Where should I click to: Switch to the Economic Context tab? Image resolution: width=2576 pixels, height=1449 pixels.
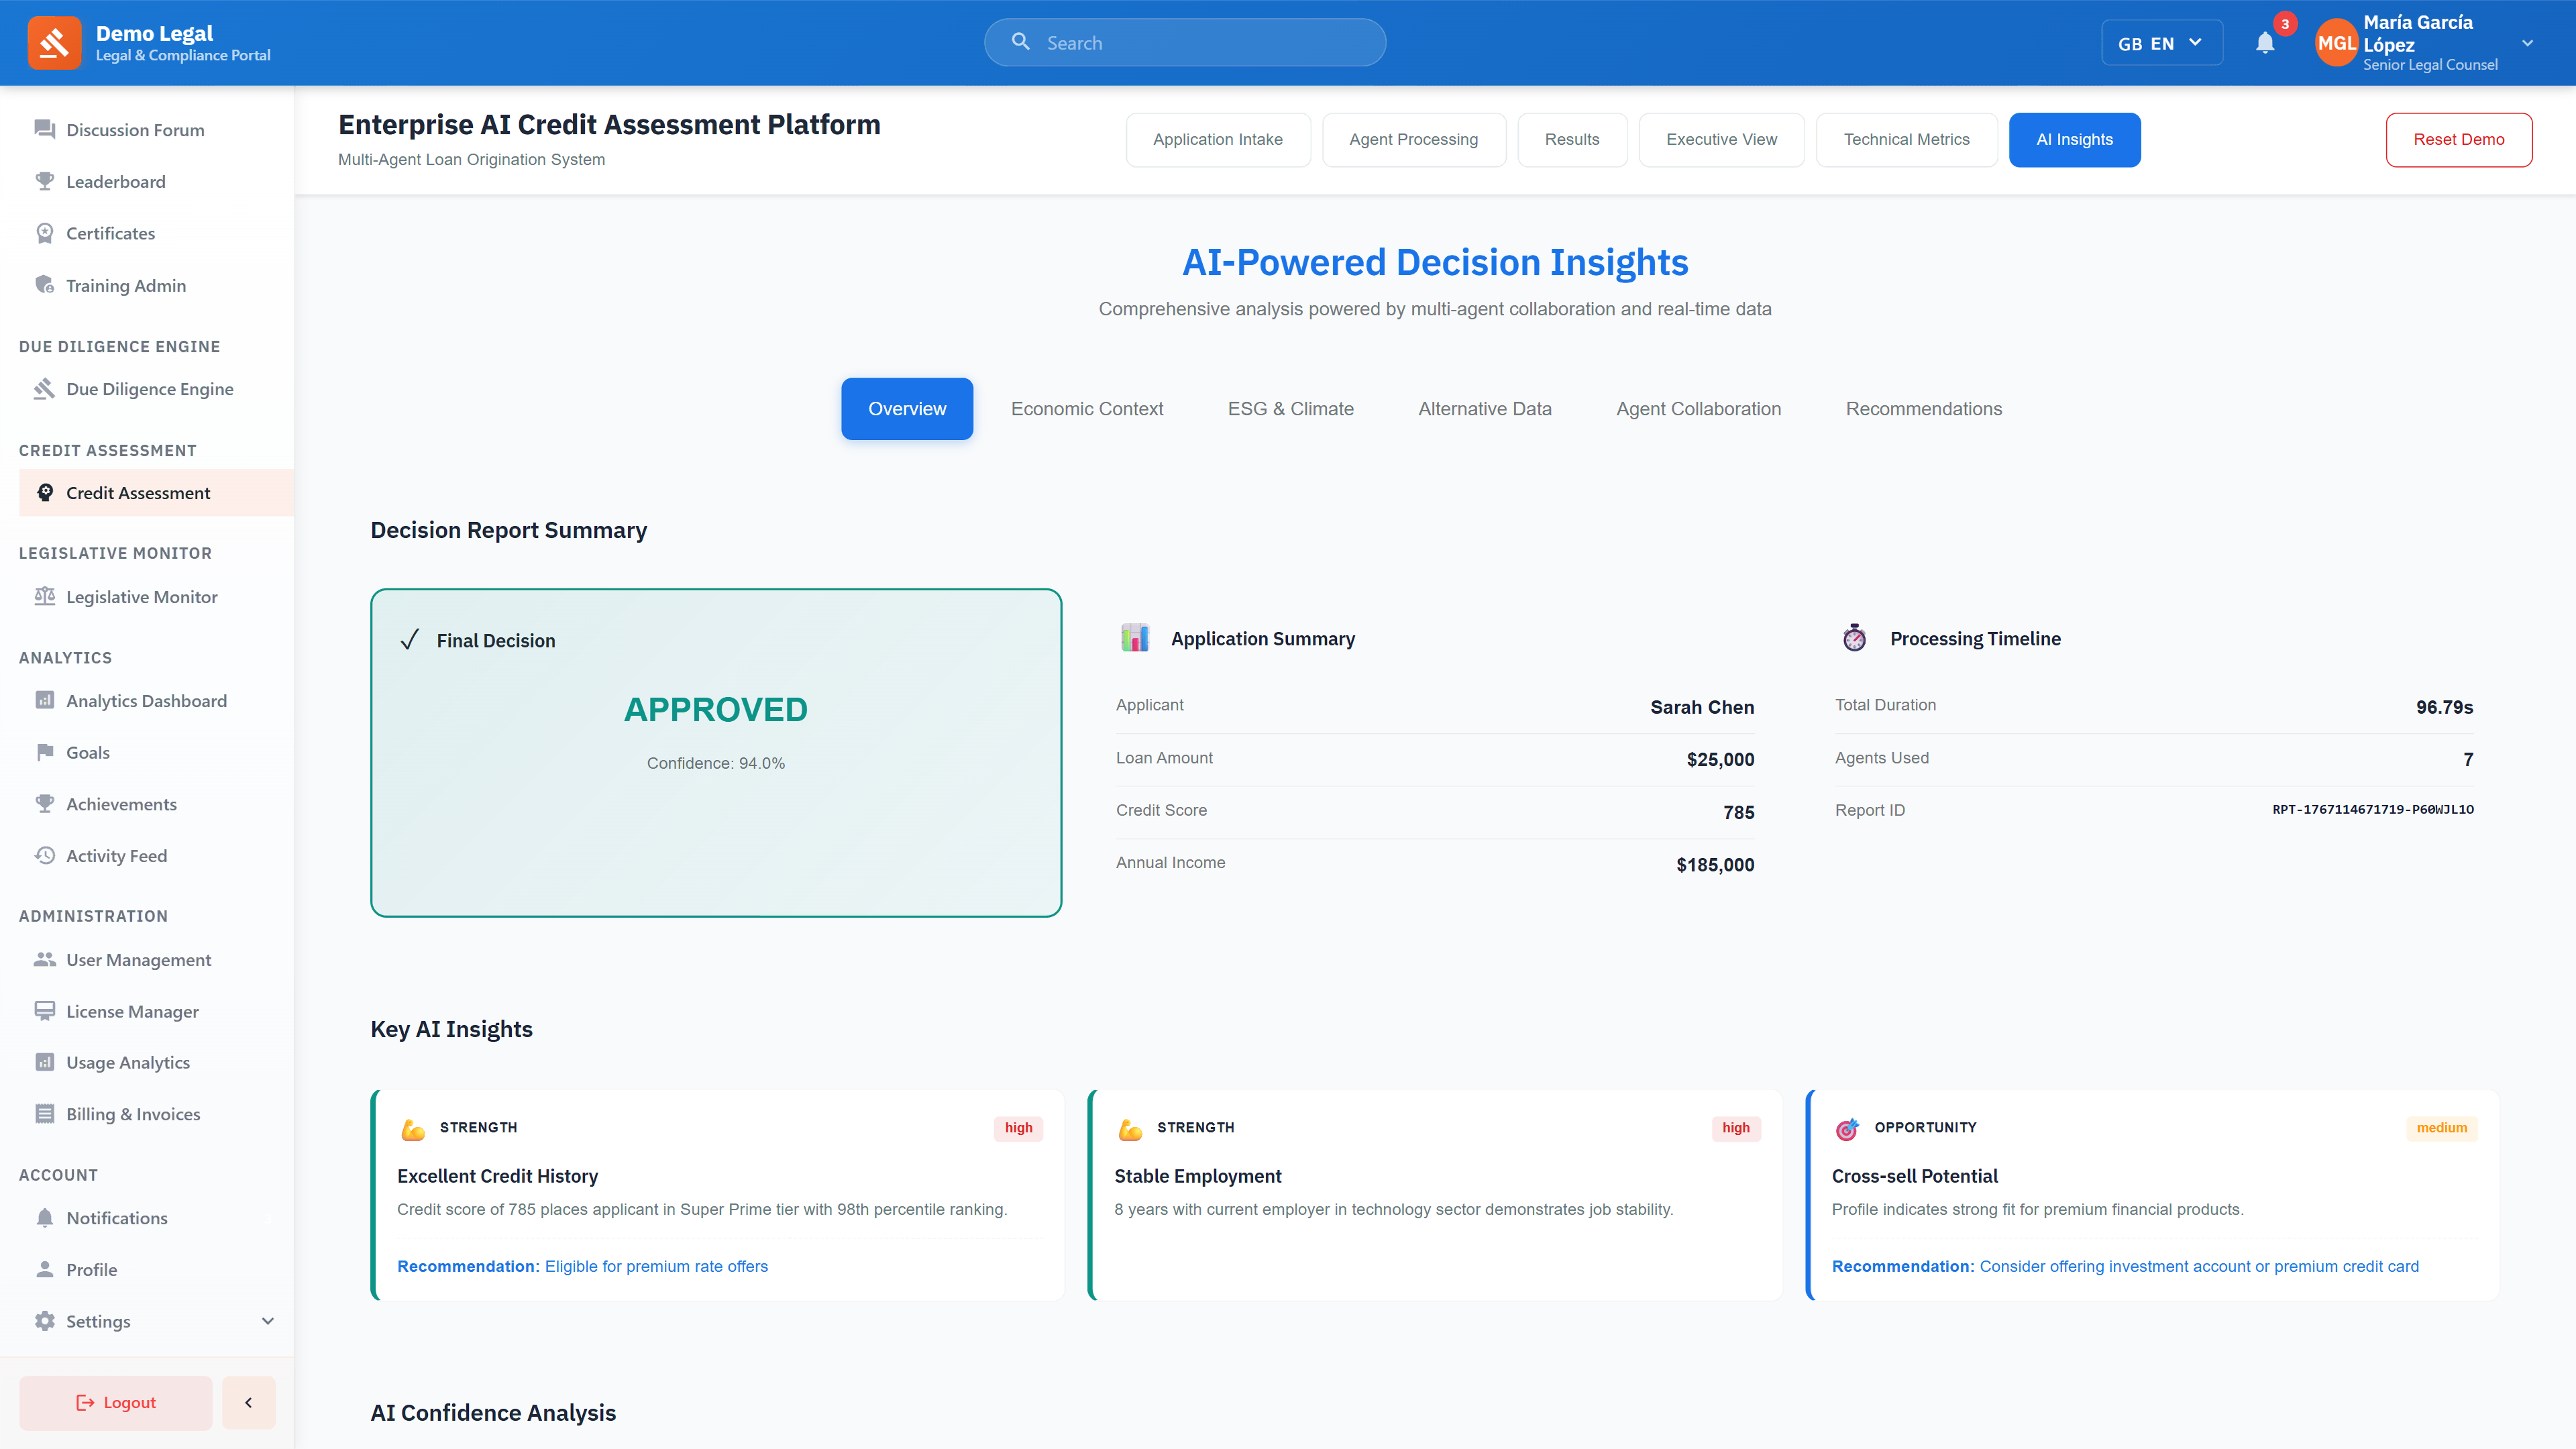pos(1087,408)
